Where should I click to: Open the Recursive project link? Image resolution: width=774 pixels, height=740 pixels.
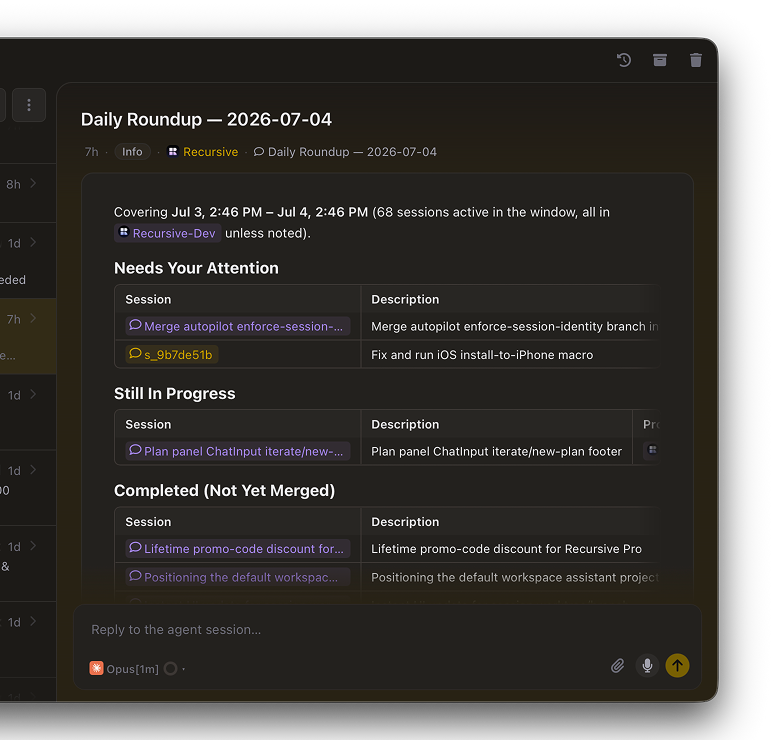tap(203, 152)
